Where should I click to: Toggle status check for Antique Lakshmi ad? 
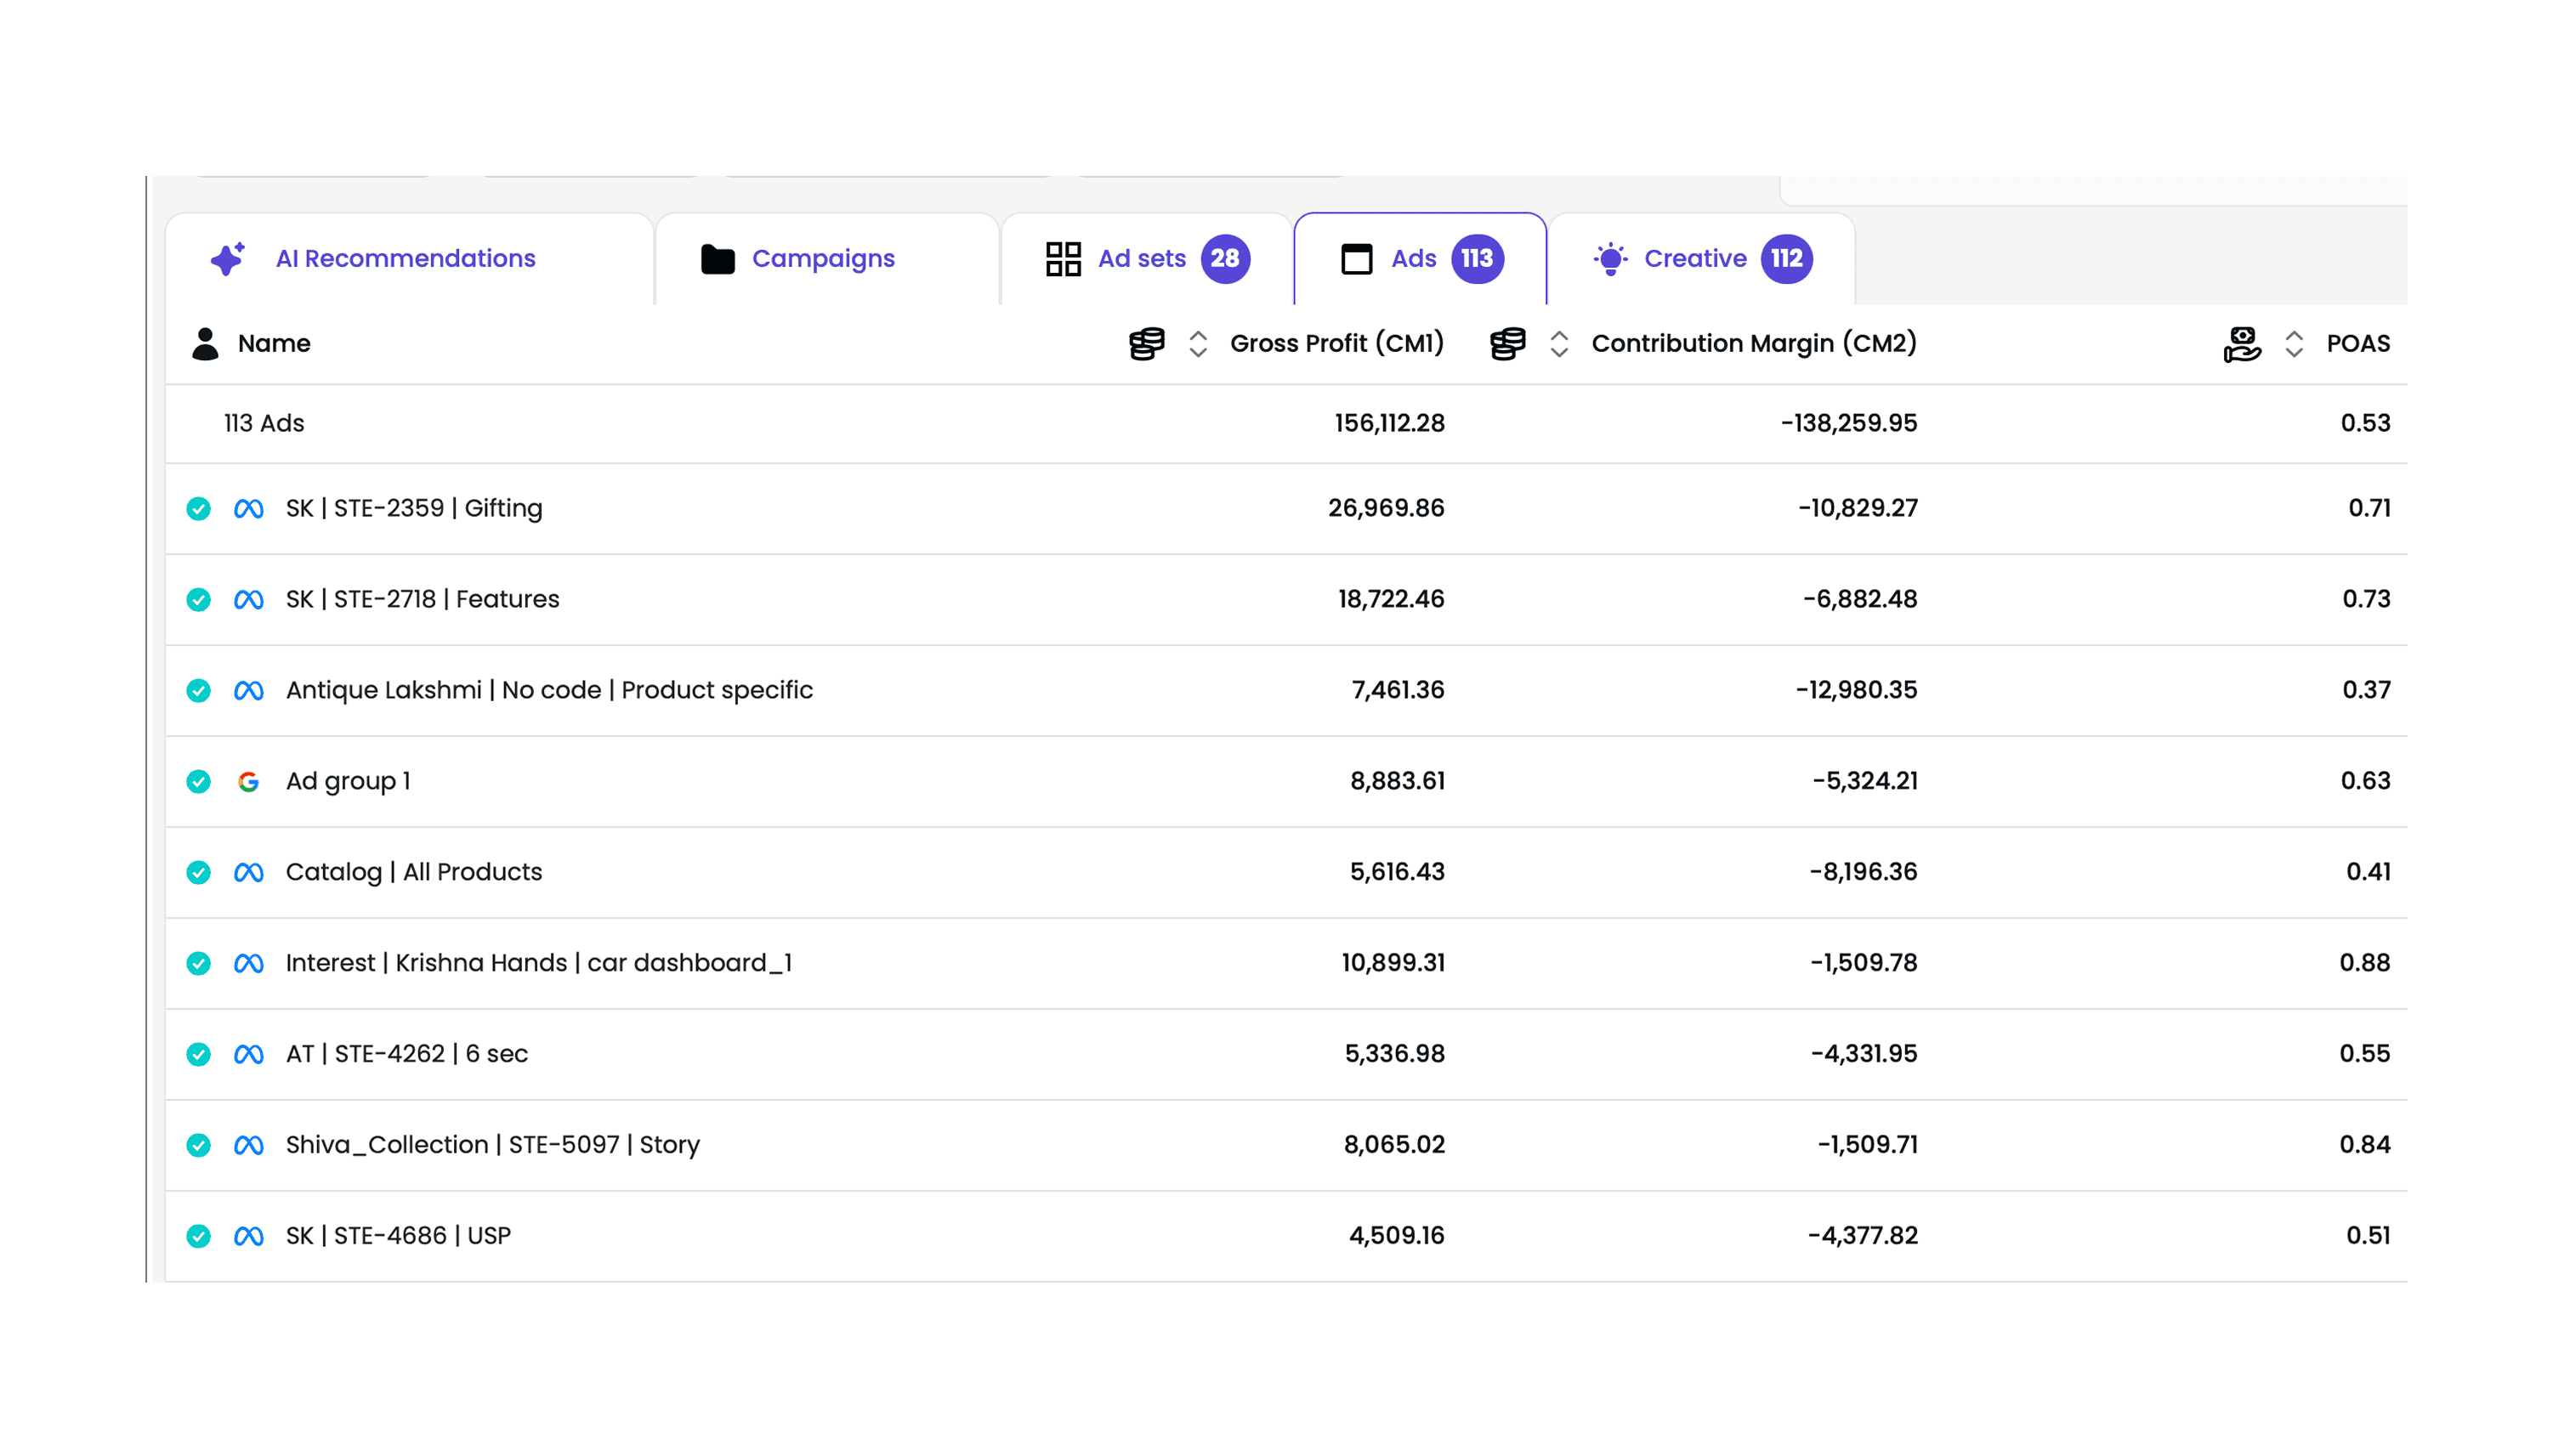(x=198, y=691)
